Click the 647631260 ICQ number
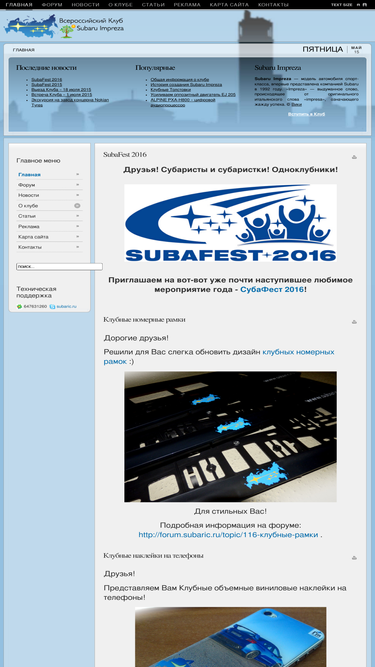Image resolution: width=375 pixels, height=667 pixels. tap(35, 306)
